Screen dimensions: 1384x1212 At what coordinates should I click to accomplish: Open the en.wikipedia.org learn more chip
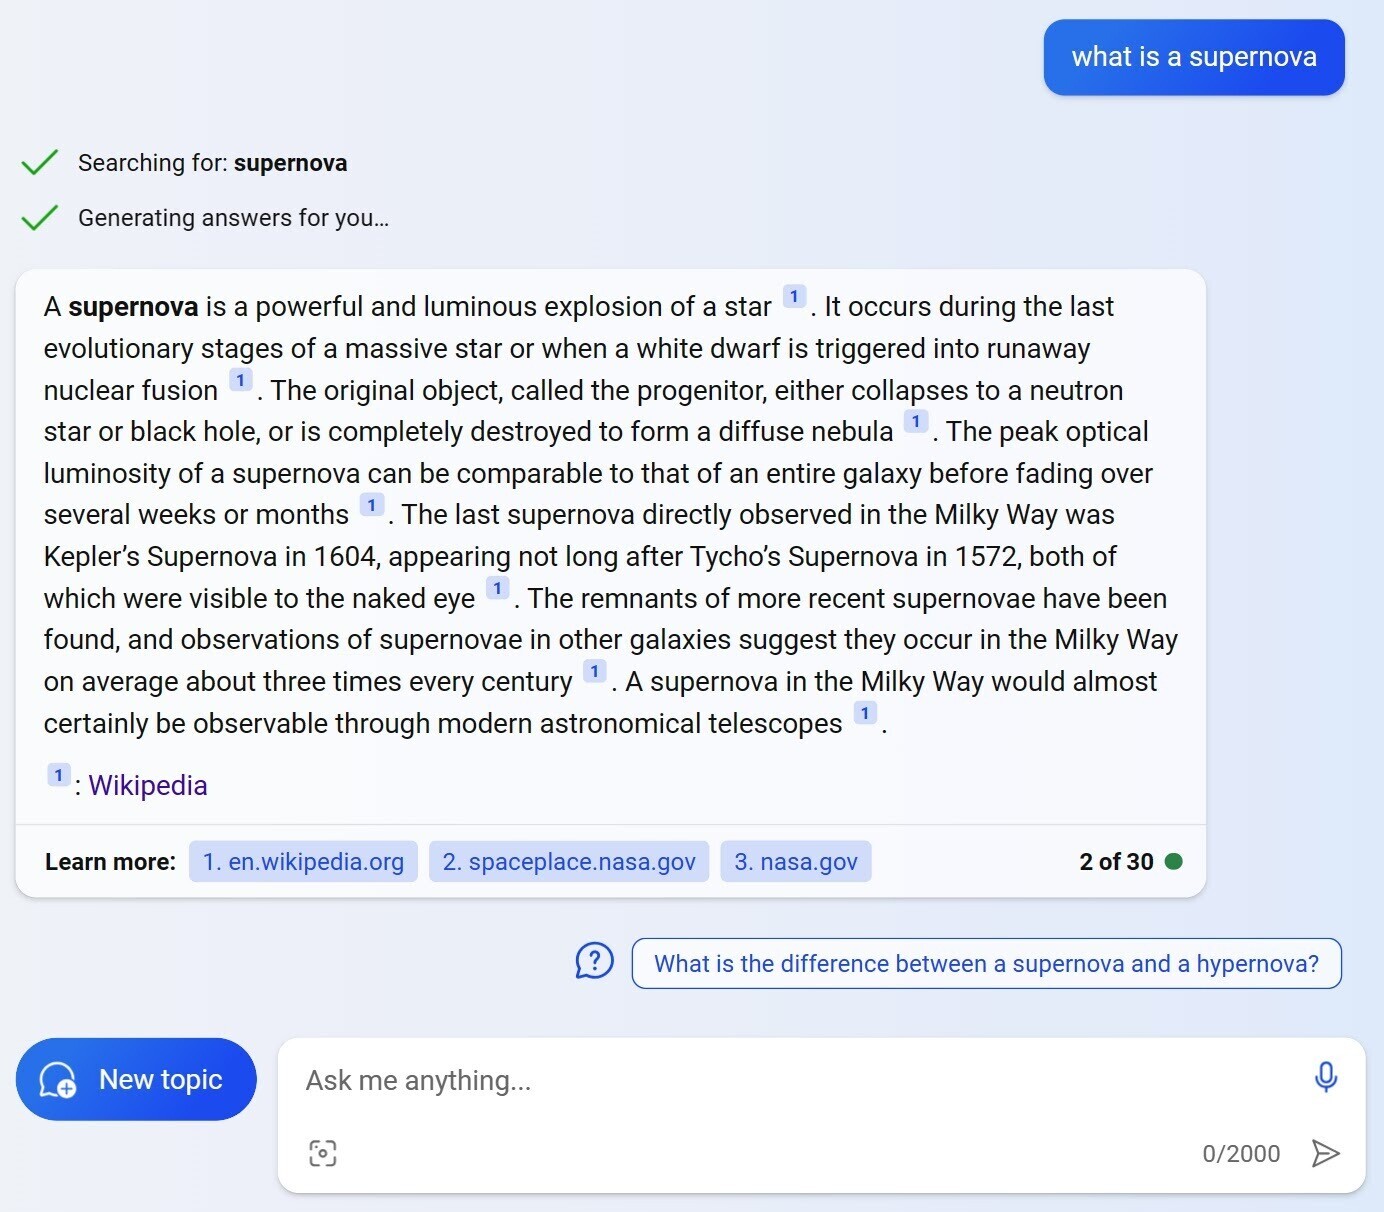(302, 861)
